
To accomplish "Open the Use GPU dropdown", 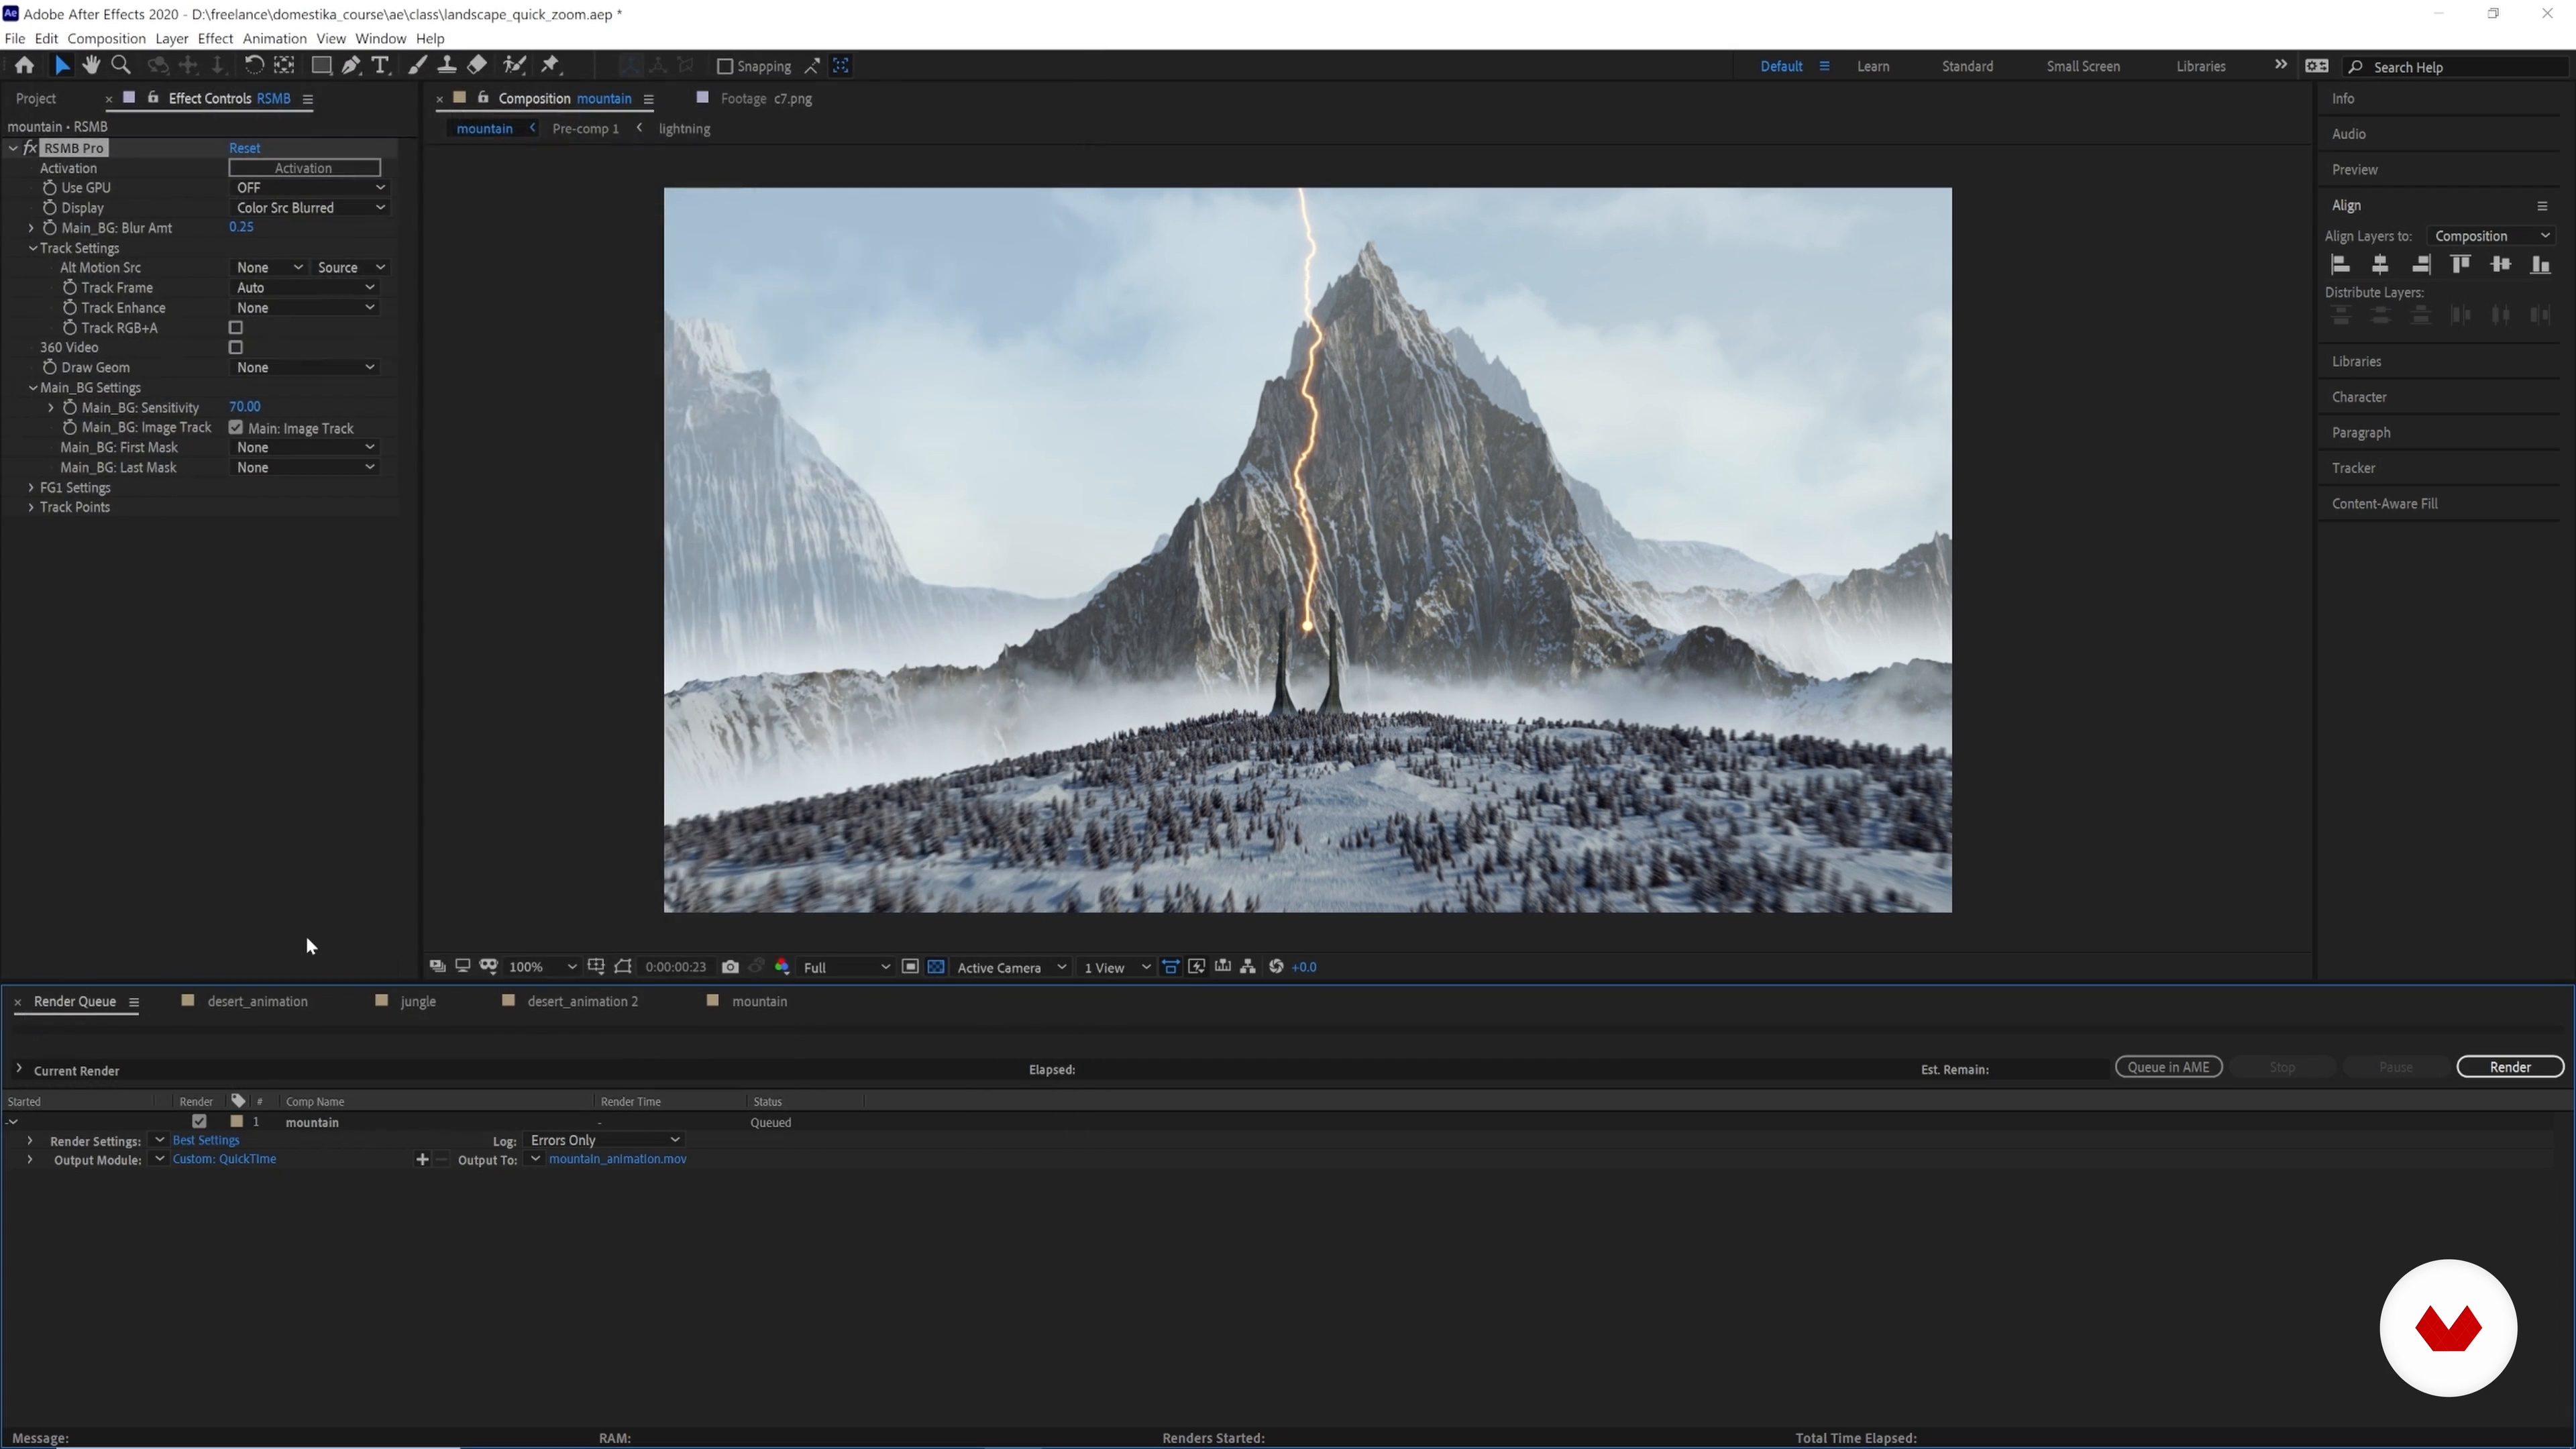I will 309,188.
